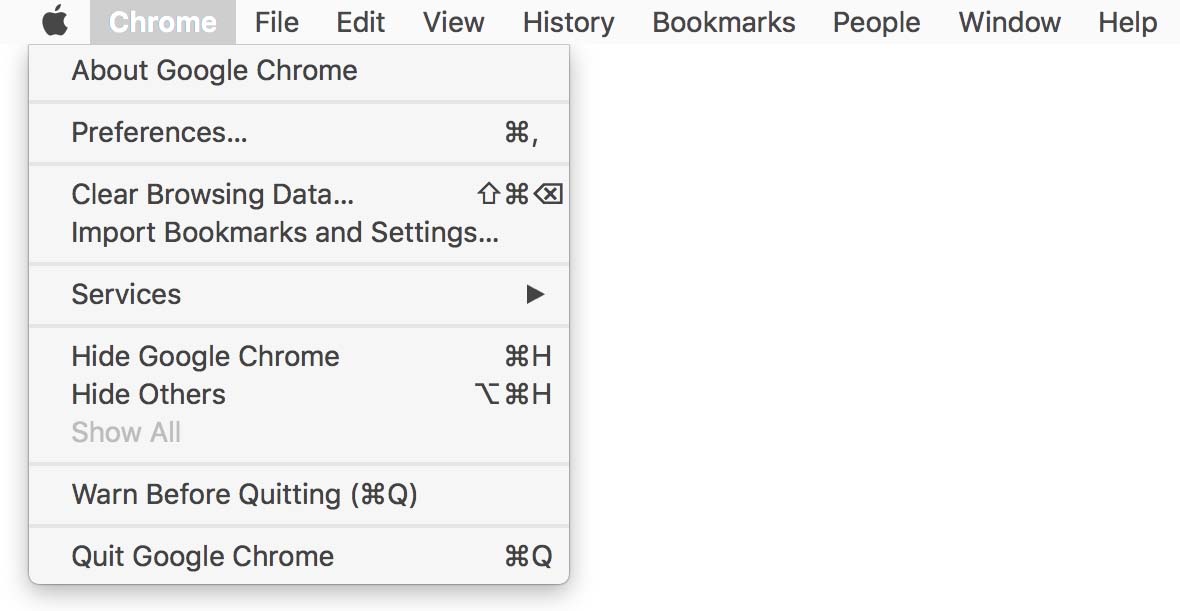Open the File menu
This screenshot has width=1180, height=611.
pyautogui.click(x=276, y=21)
